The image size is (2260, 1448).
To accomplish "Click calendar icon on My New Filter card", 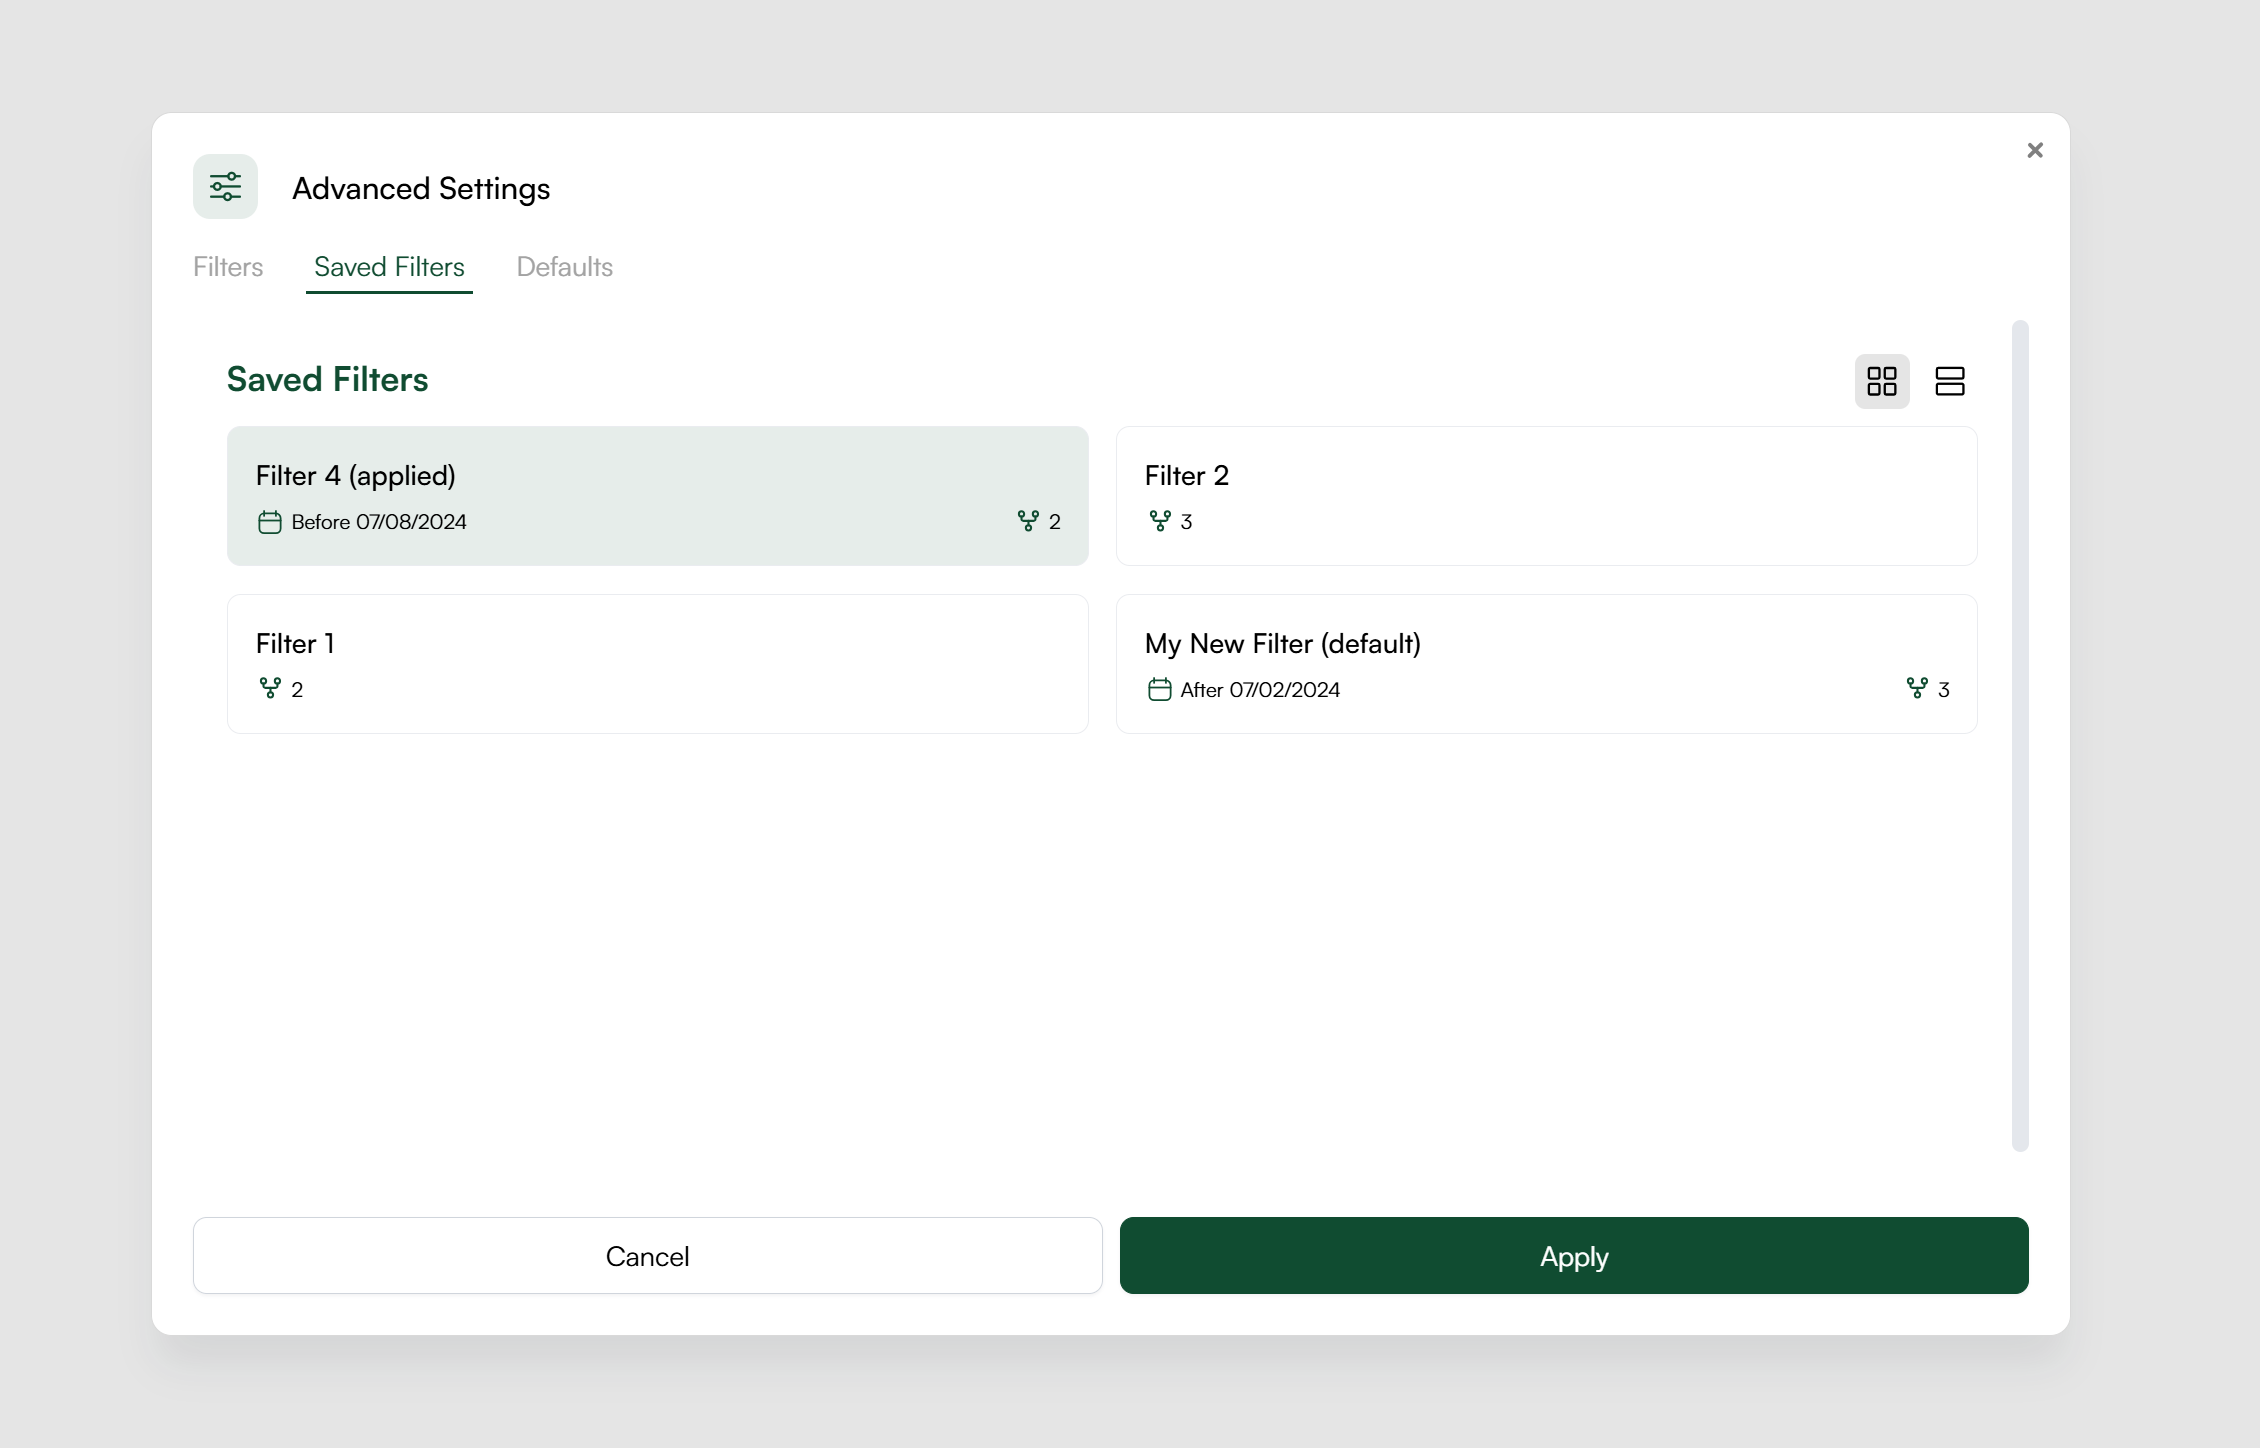I will (x=1159, y=689).
